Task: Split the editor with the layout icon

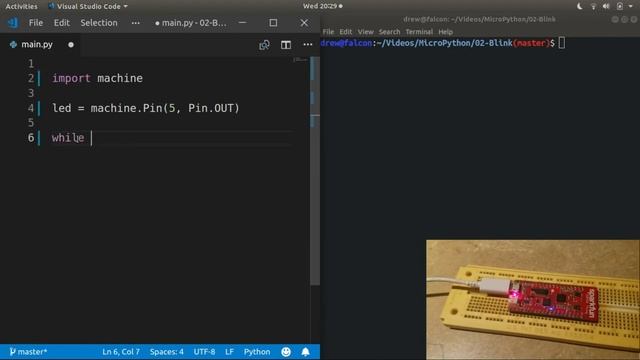Action: click(x=286, y=45)
